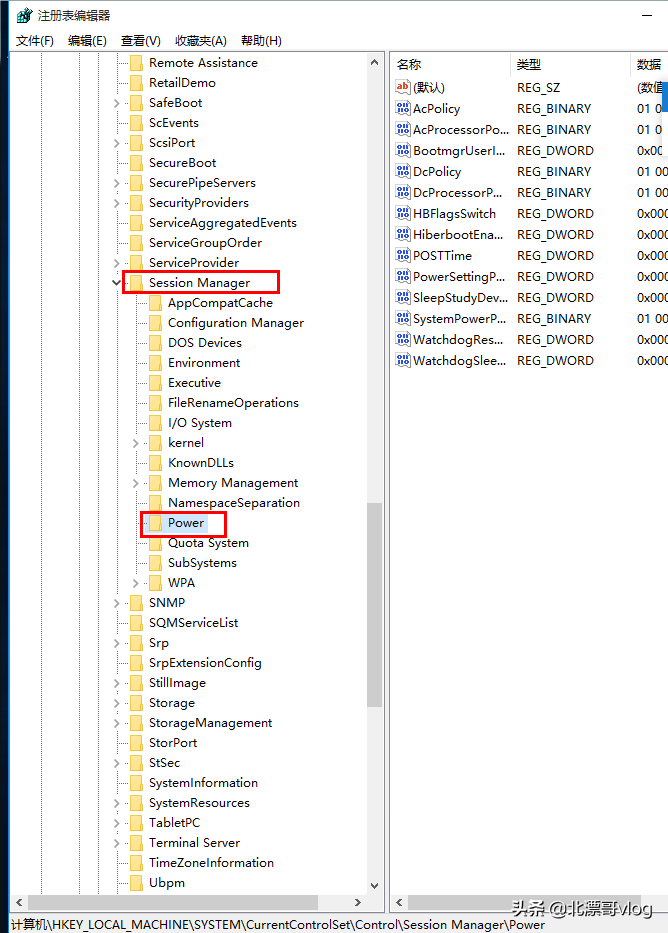Expand the WPA tree node
This screenshot has height=933, width=668.
click(136, 583)
